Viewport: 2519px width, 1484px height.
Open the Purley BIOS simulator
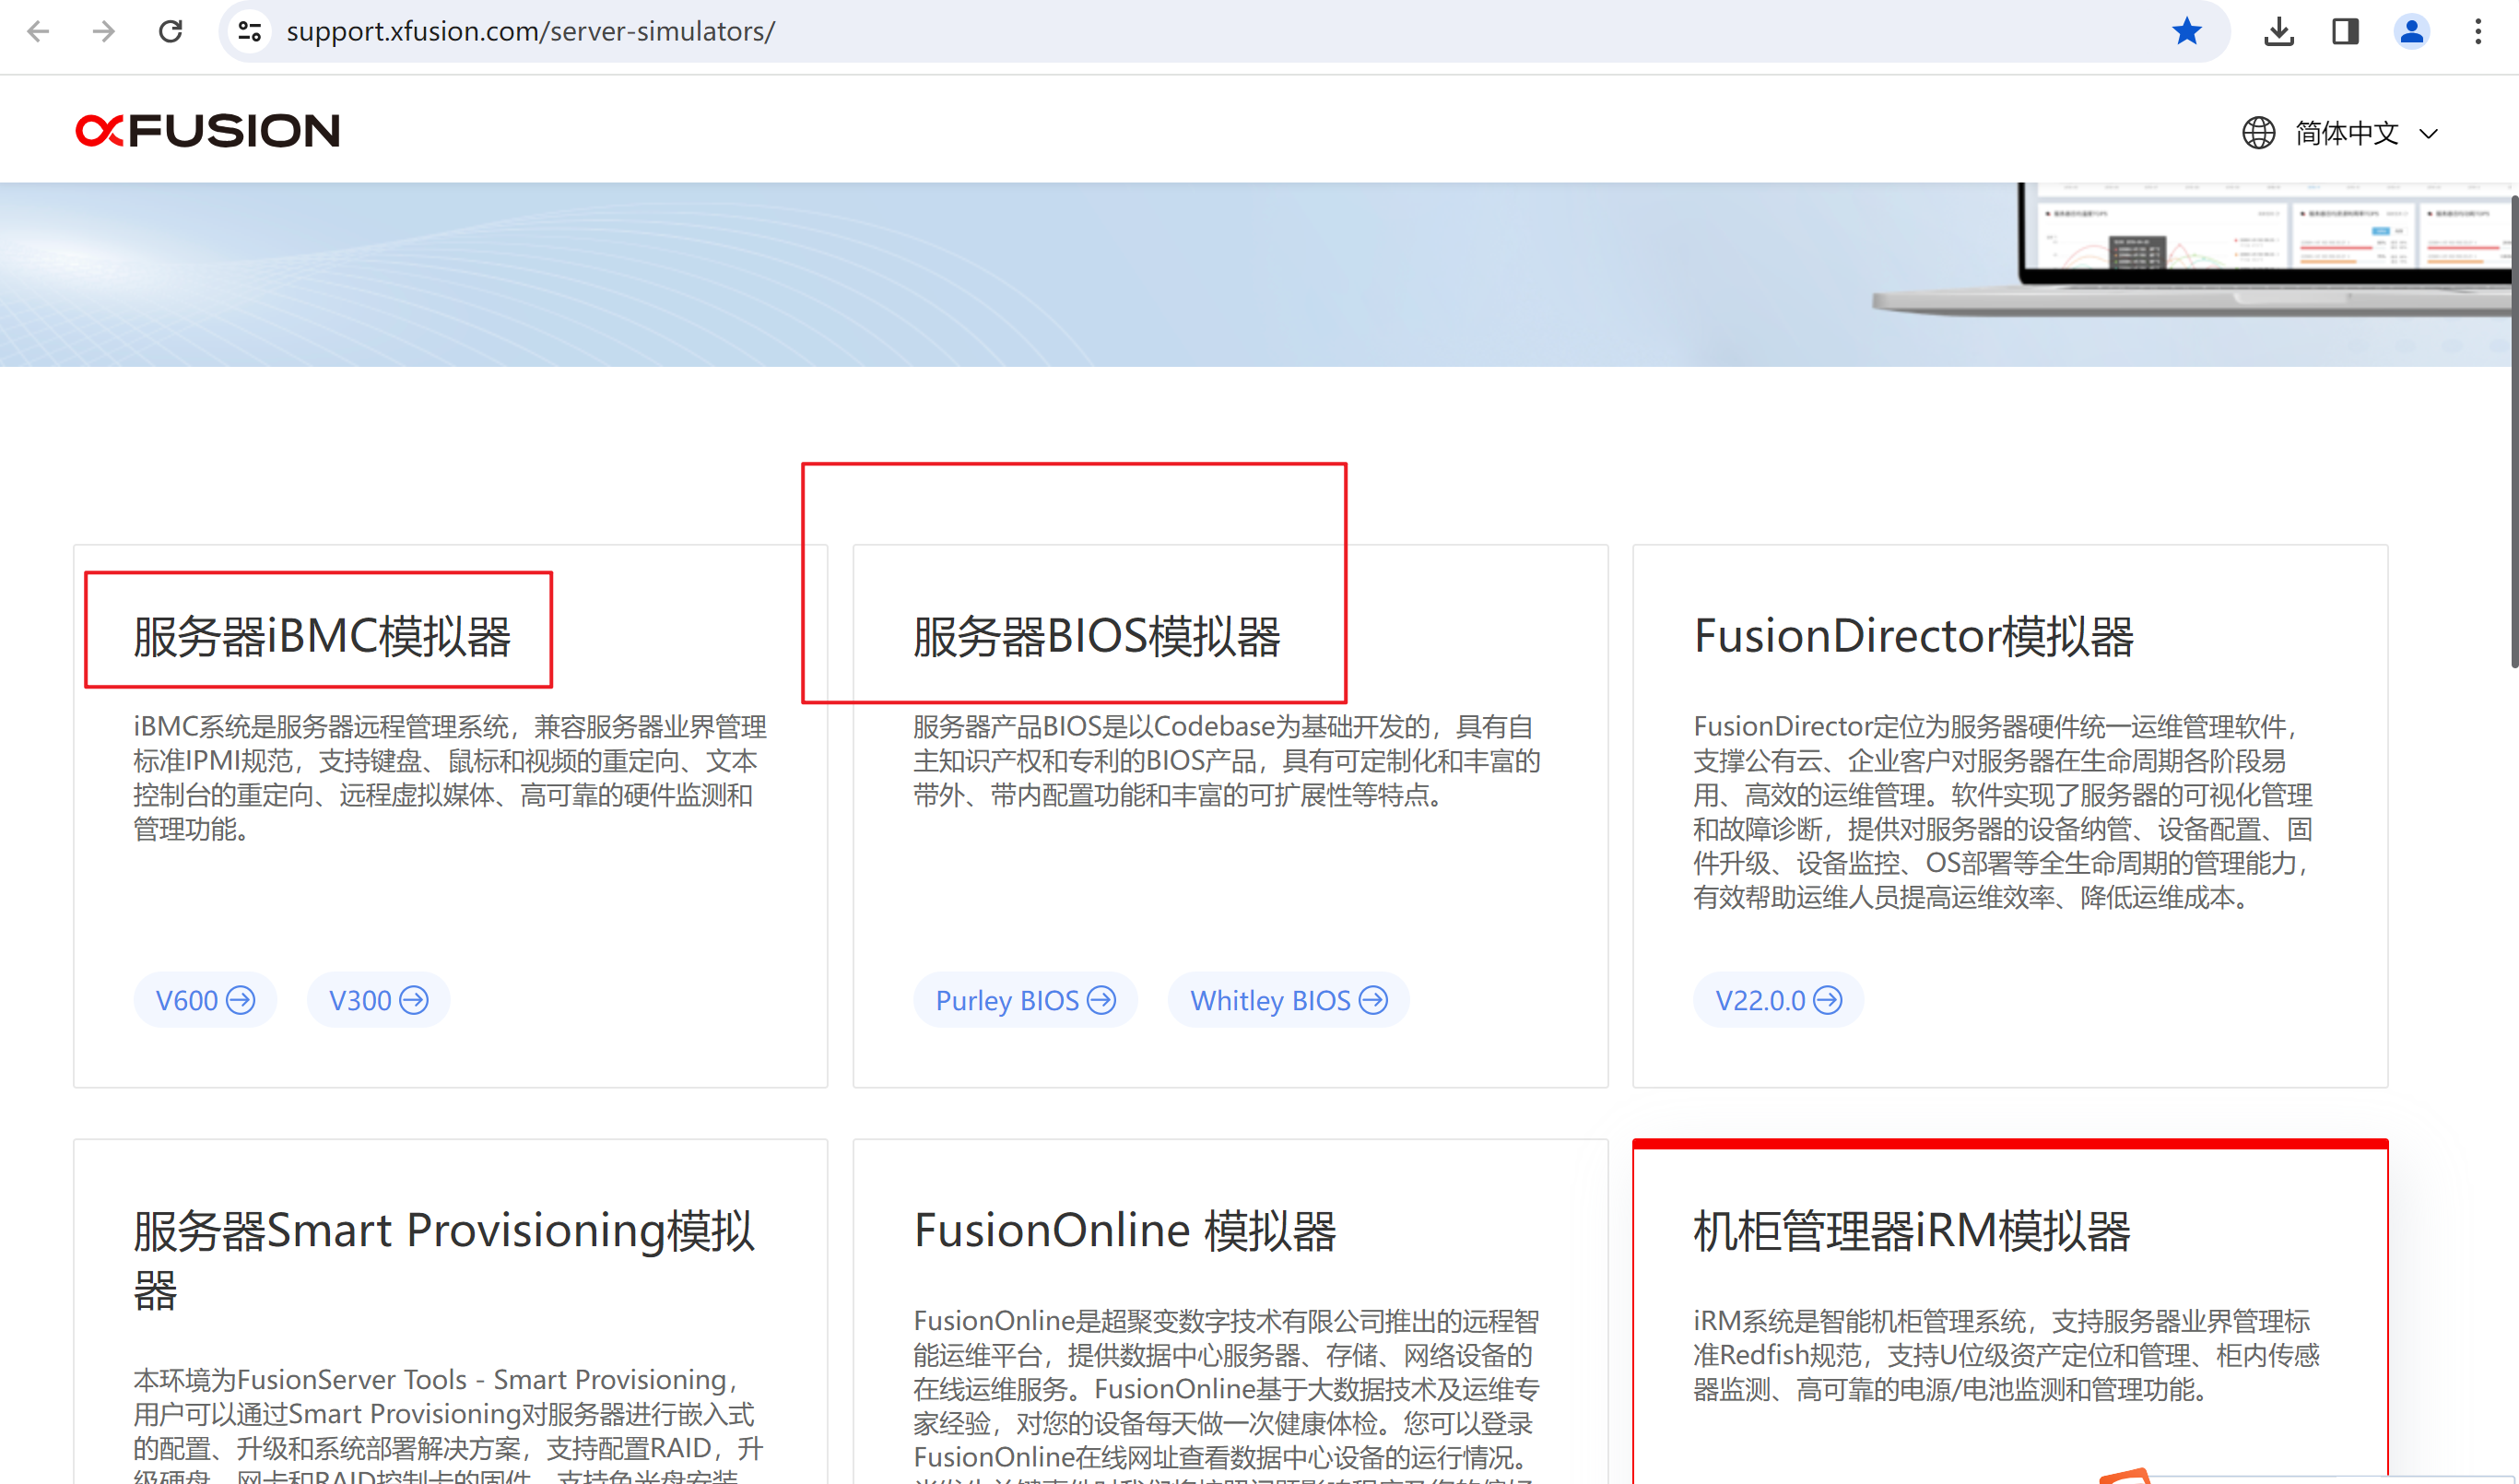[1025, 1000]
